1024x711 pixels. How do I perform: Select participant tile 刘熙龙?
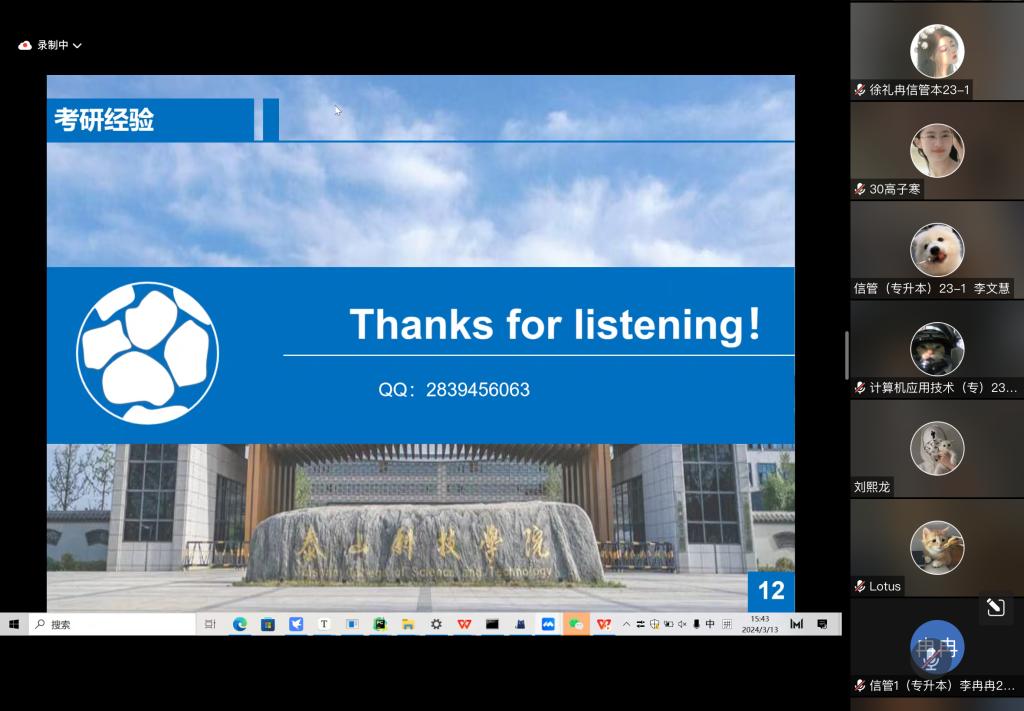(937, 449)
